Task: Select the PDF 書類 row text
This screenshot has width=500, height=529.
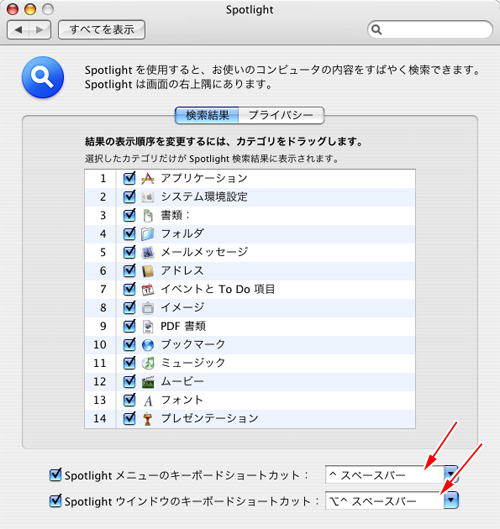Action: (x=183, y=326)
